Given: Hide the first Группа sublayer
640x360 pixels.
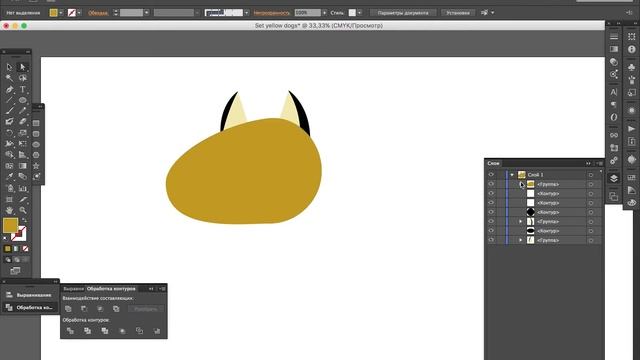Looking at the screenshot, I should tap(491, 184).
